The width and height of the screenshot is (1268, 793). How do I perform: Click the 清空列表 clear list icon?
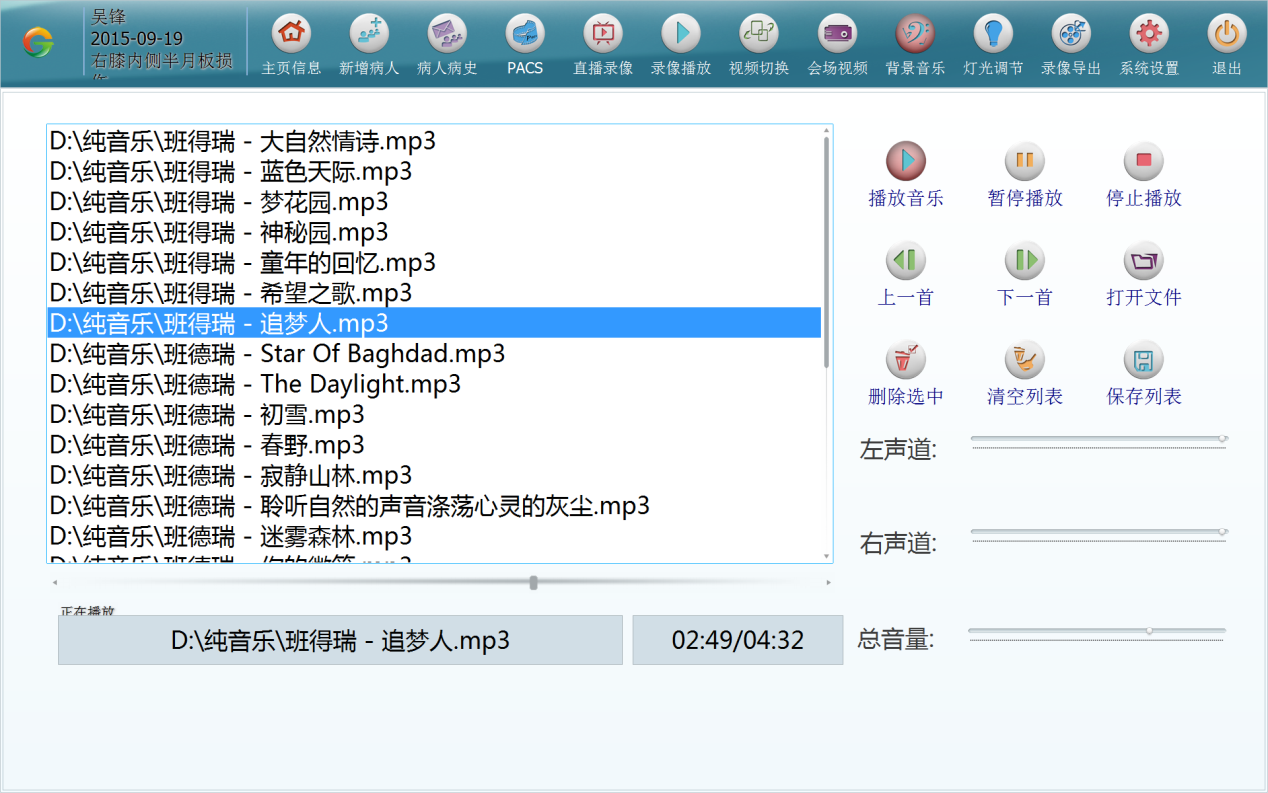point(1025,360)
